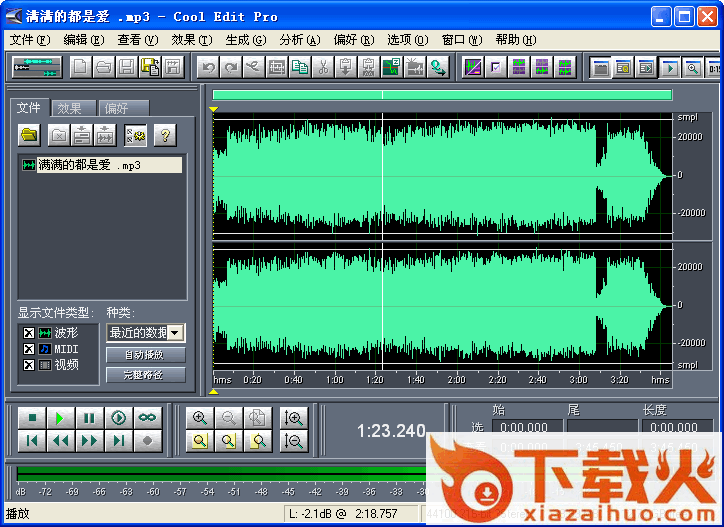
Task: Open the 分析(A) menu
Action: (x=300, y=40)
